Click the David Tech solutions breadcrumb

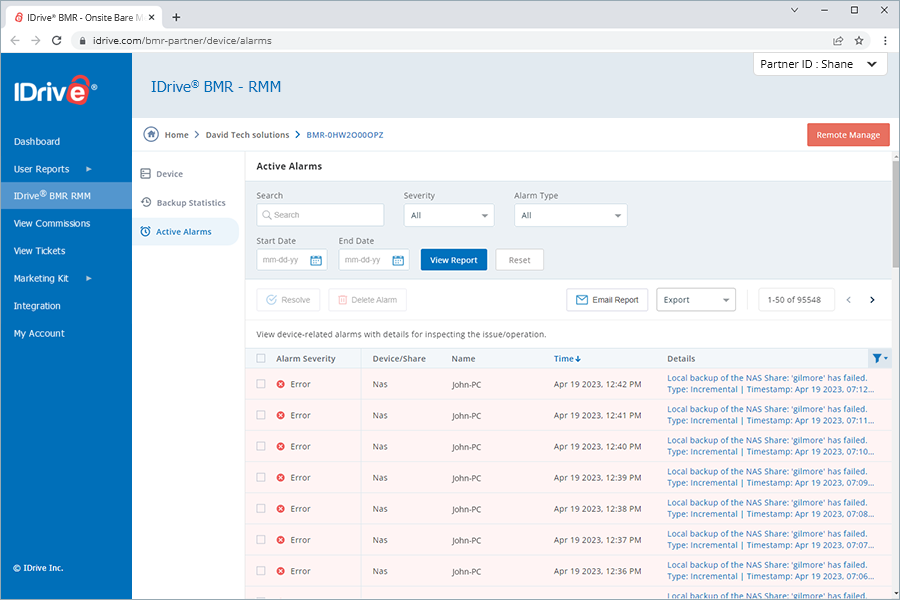point(247,134)
